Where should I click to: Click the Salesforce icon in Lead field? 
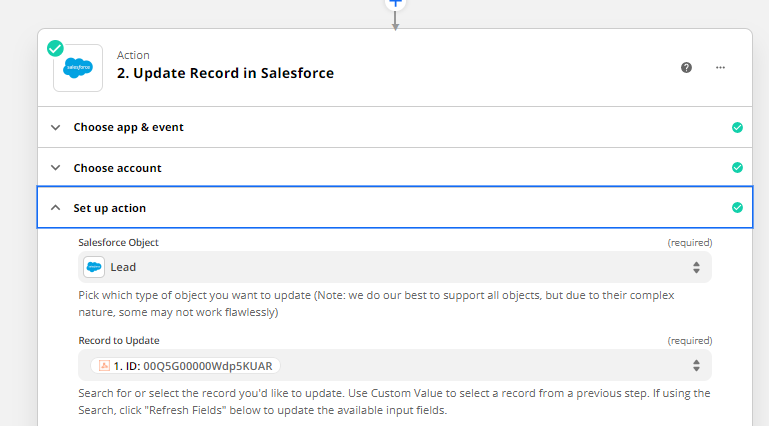click(94, 267)
